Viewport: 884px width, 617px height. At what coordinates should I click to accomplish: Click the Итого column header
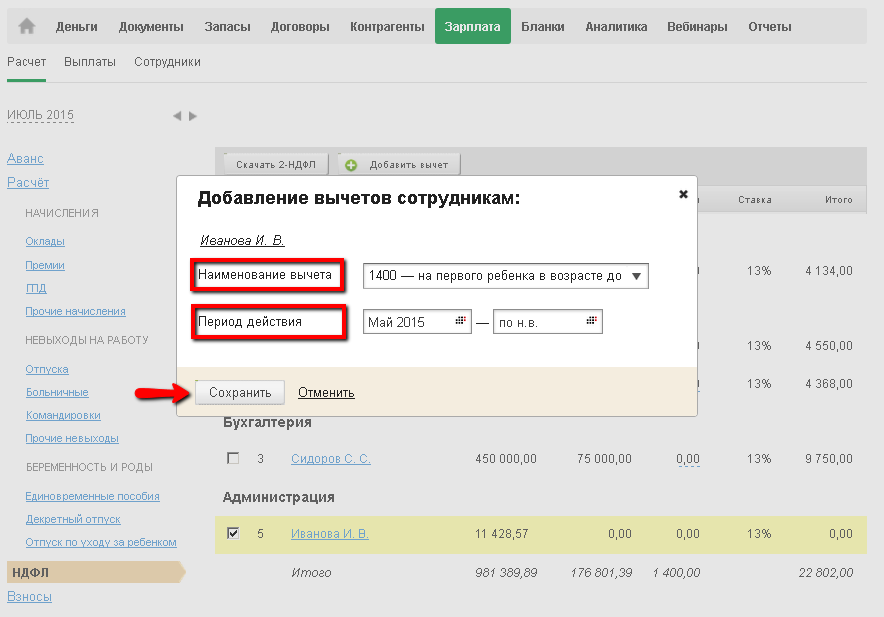[838, 200]
